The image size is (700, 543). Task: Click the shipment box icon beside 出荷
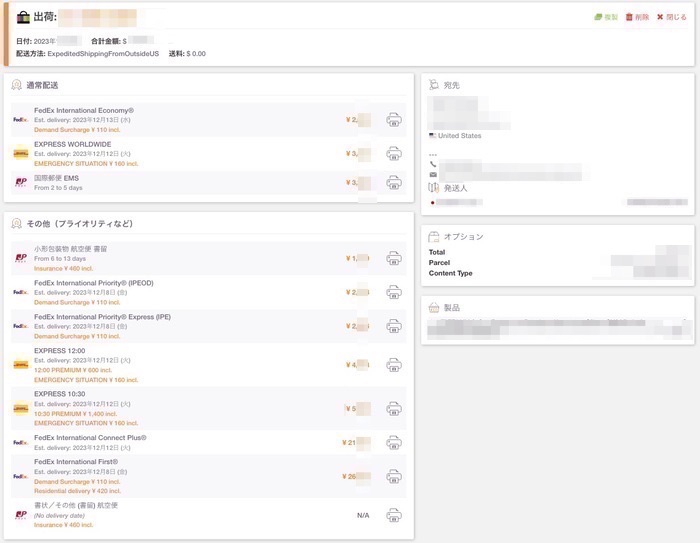(x=23, y=17)
